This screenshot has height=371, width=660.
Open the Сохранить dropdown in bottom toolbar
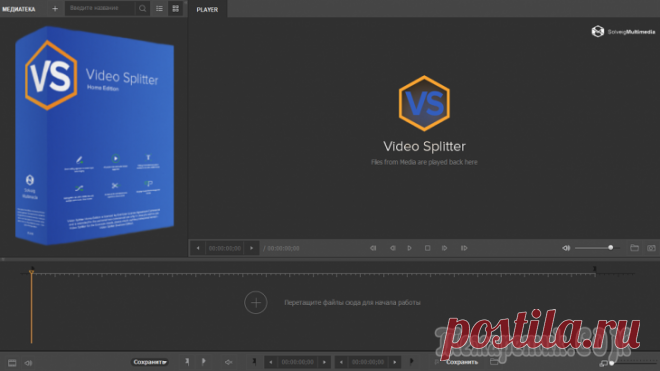coord(150,362)
